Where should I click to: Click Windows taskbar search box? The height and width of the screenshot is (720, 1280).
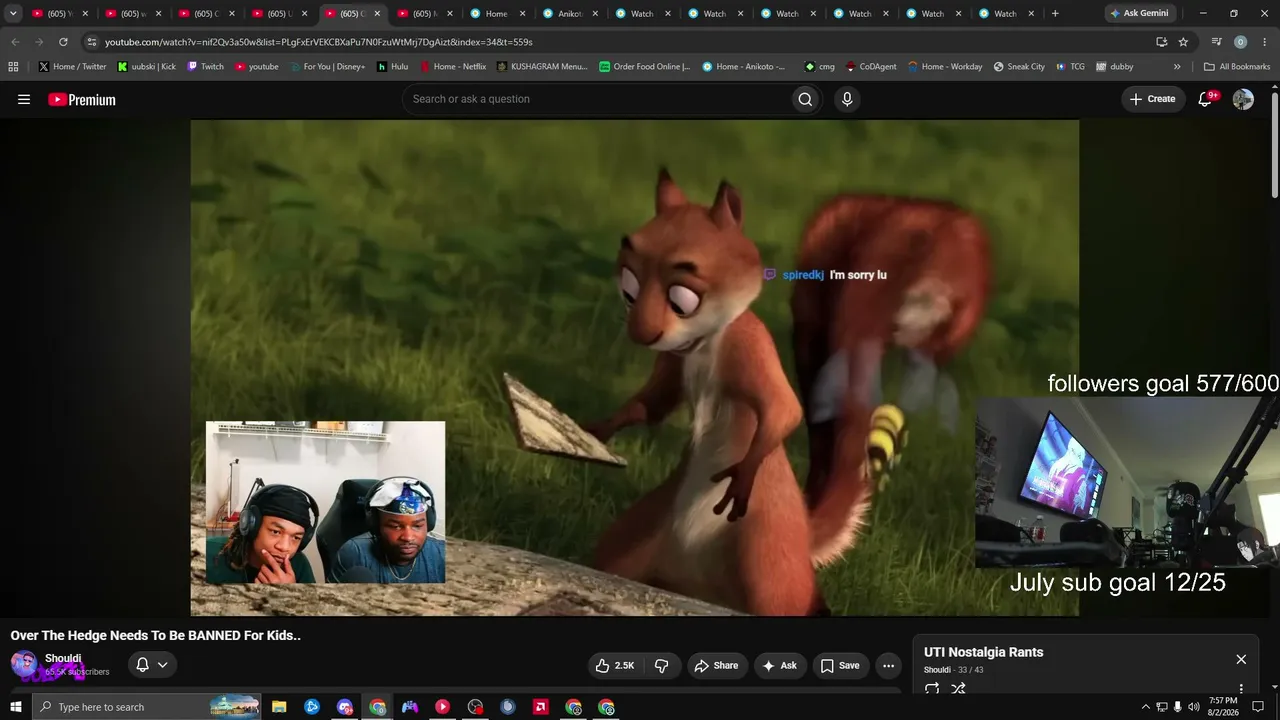pyautogui.click(x=146, y=707)
